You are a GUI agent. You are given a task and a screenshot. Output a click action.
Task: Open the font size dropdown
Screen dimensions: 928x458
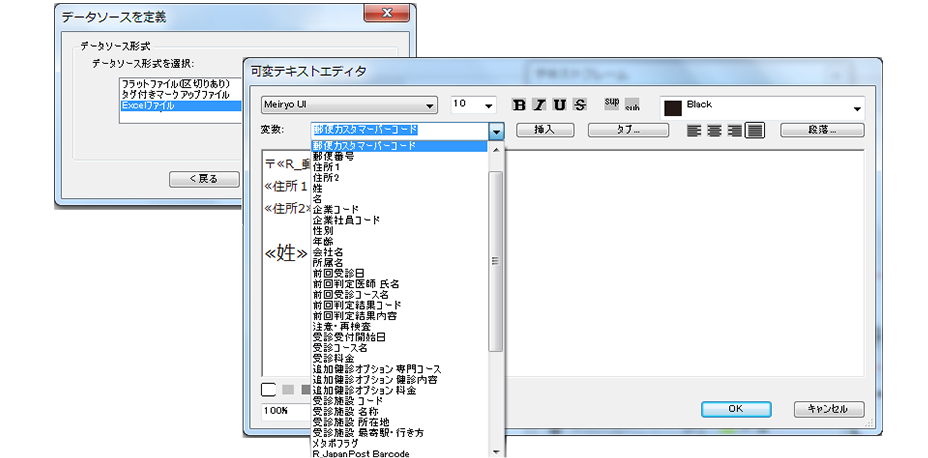click(x=489, y=105)
